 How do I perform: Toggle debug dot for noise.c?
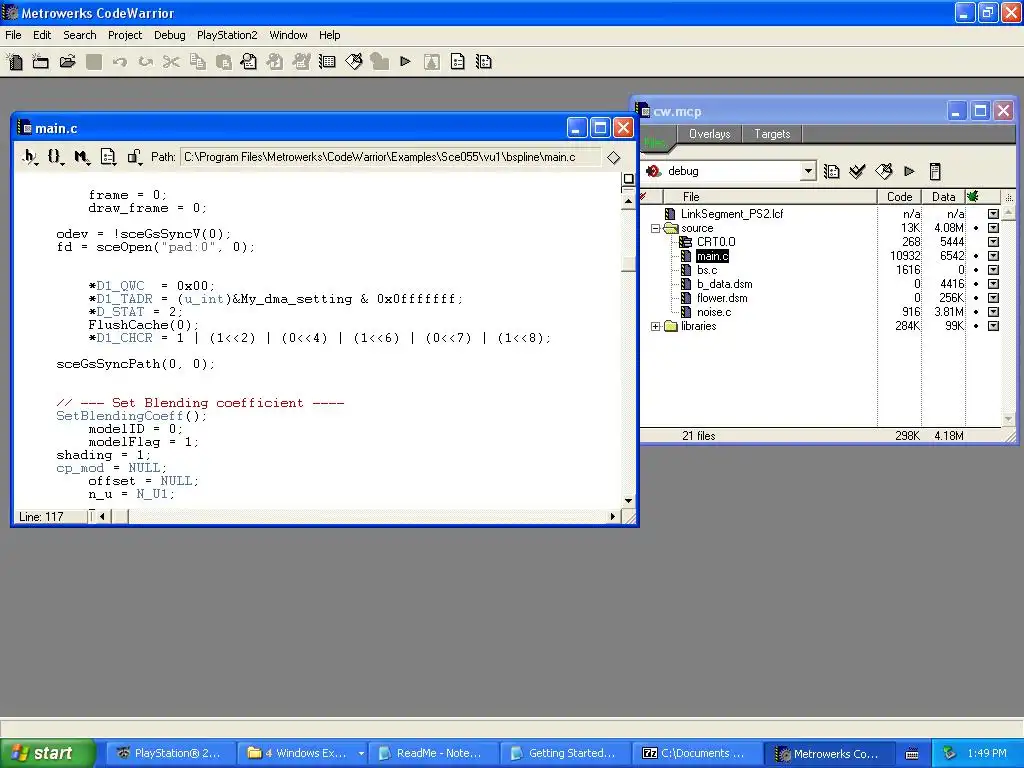tap(976, 312)
